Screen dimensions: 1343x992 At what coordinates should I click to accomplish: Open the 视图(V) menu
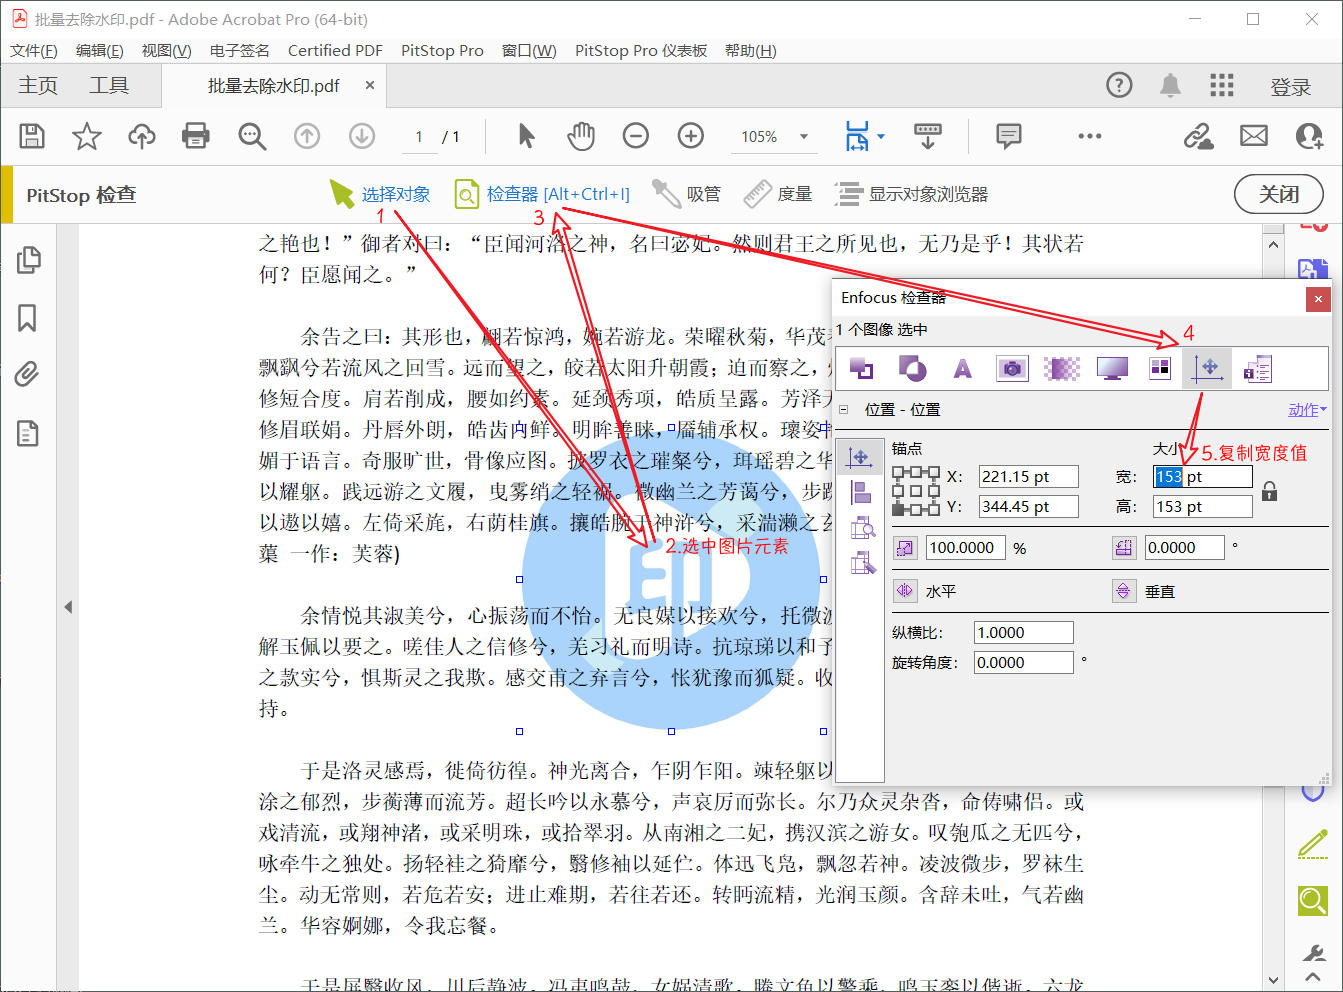(x=166, y=51)
